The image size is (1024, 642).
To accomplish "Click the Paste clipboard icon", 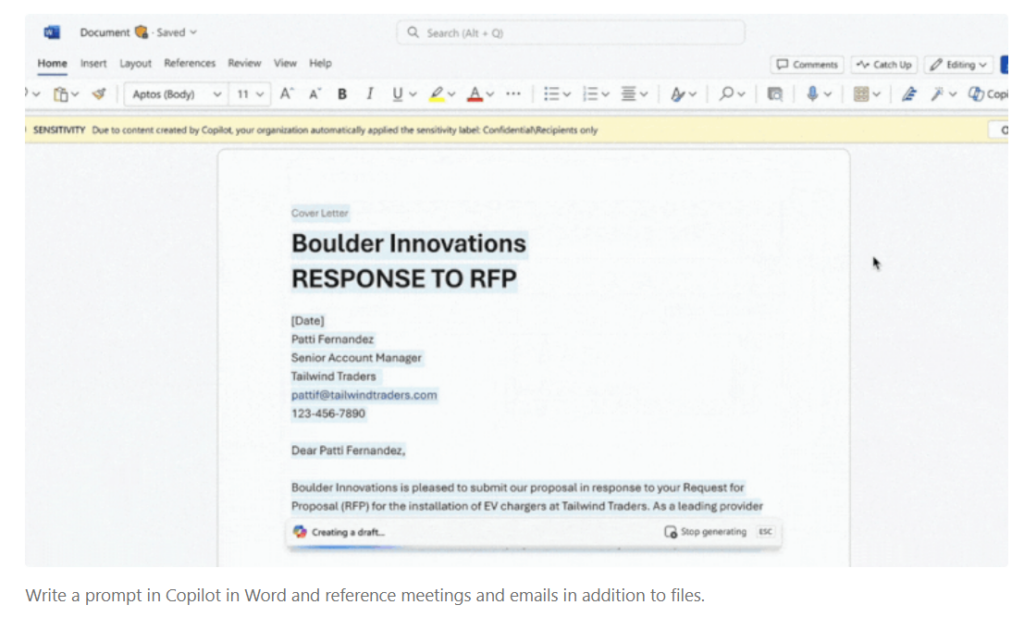I will point(60,94).
